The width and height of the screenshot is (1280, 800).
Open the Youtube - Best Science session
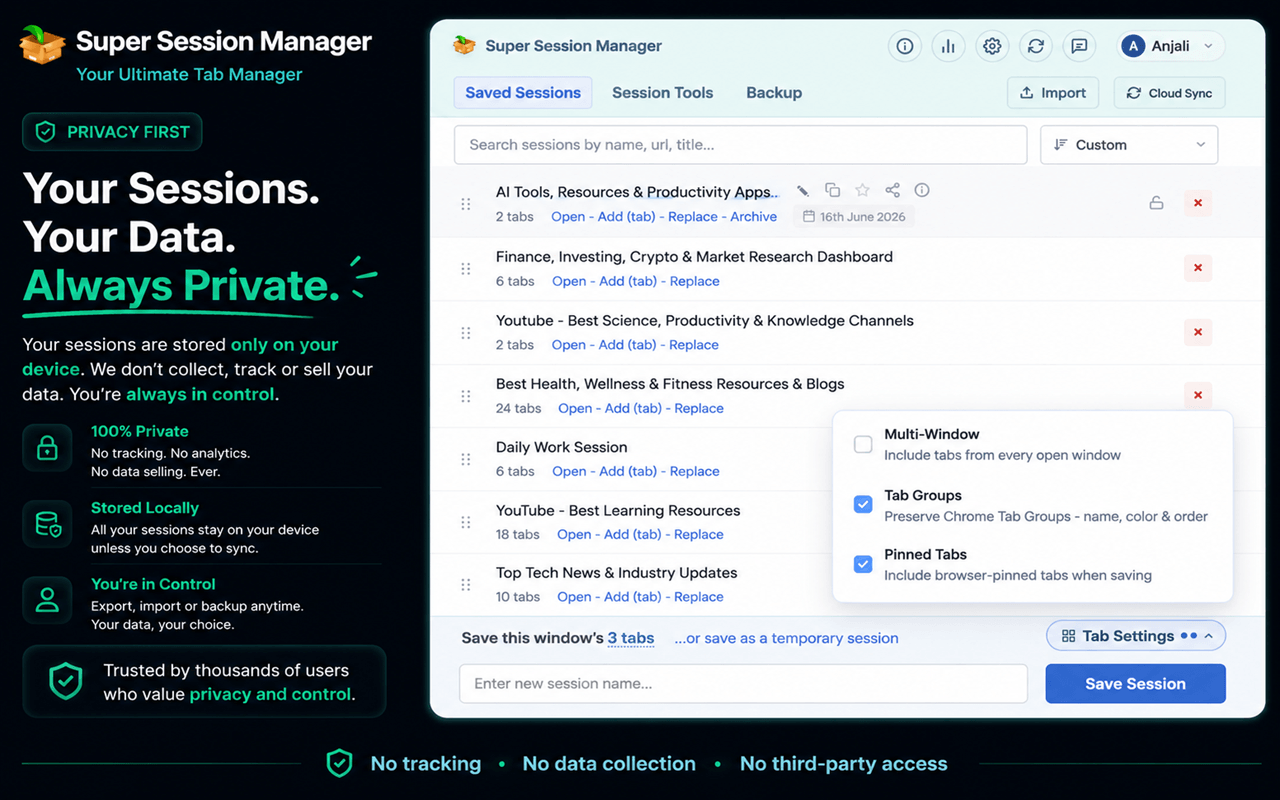[x=568, y=345]
